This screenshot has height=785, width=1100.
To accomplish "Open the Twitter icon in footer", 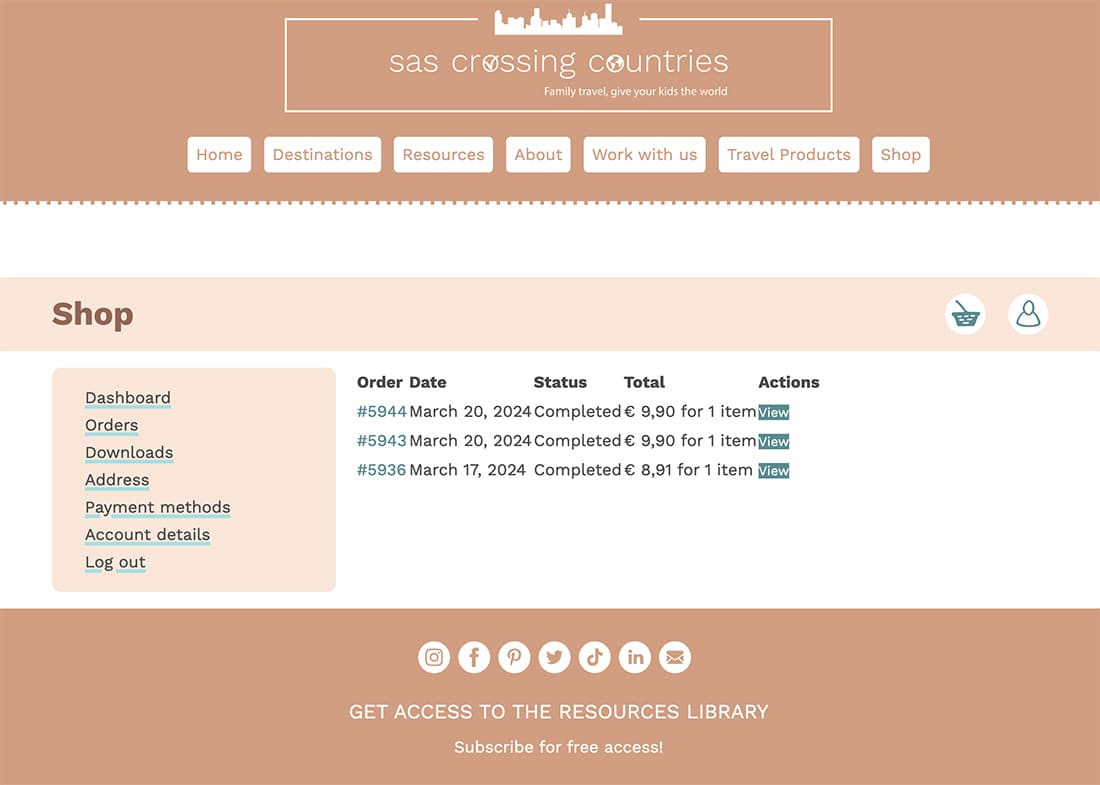I will 554,657.
